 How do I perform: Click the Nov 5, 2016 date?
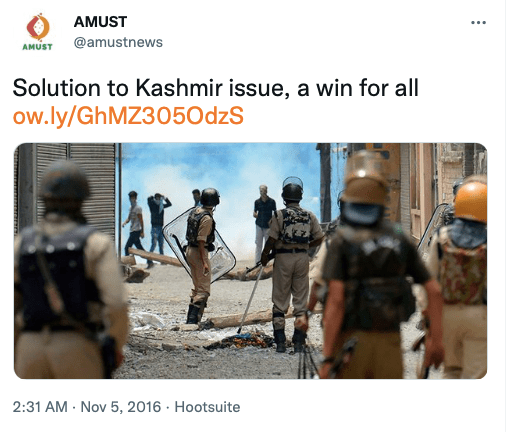121,407
